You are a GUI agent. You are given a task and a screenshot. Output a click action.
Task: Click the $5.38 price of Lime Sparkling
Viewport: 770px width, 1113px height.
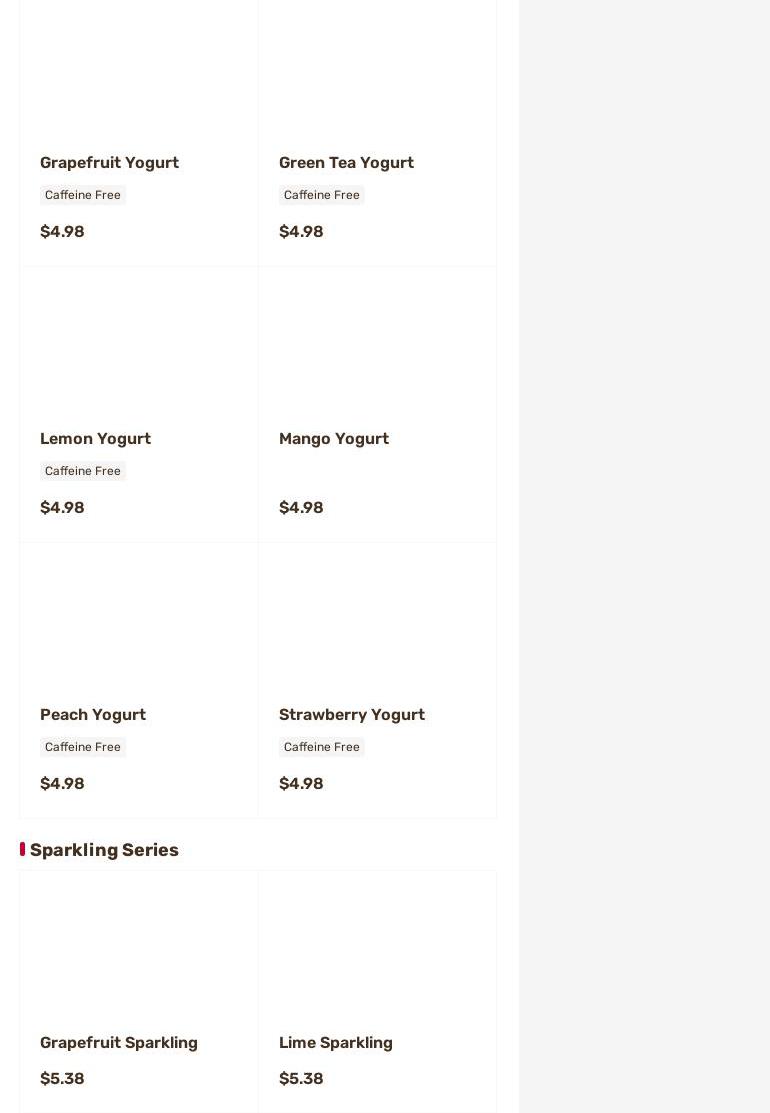[x=301, y=1078]
